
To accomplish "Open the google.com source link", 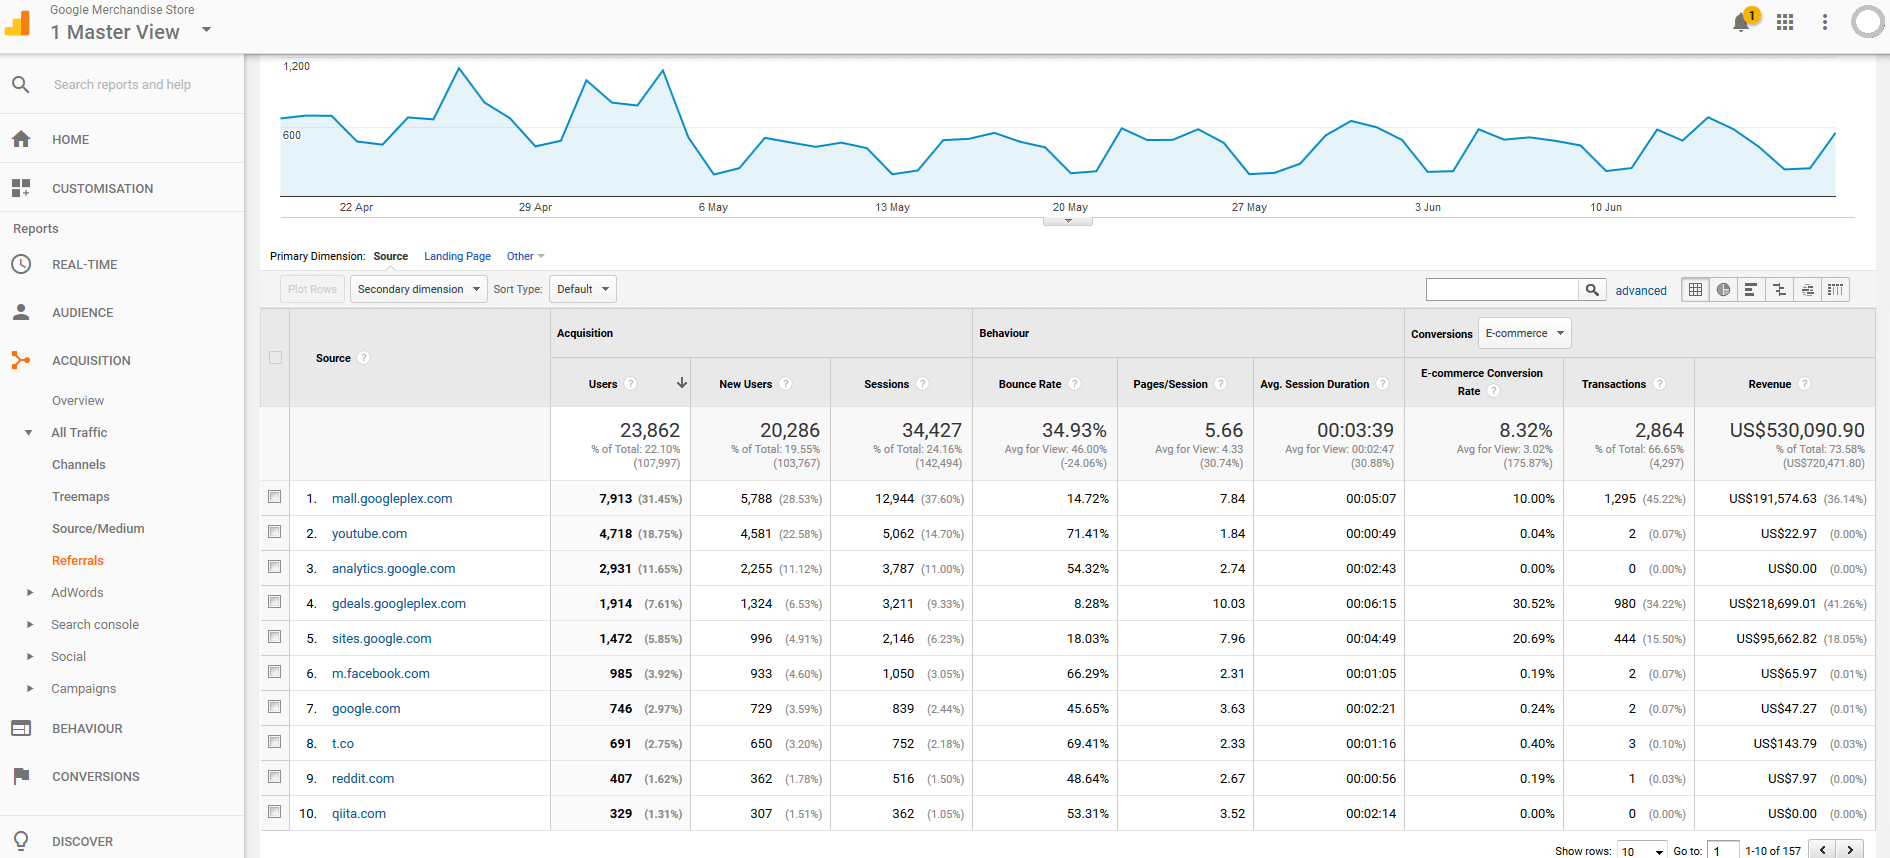I will tap(366, 708).
